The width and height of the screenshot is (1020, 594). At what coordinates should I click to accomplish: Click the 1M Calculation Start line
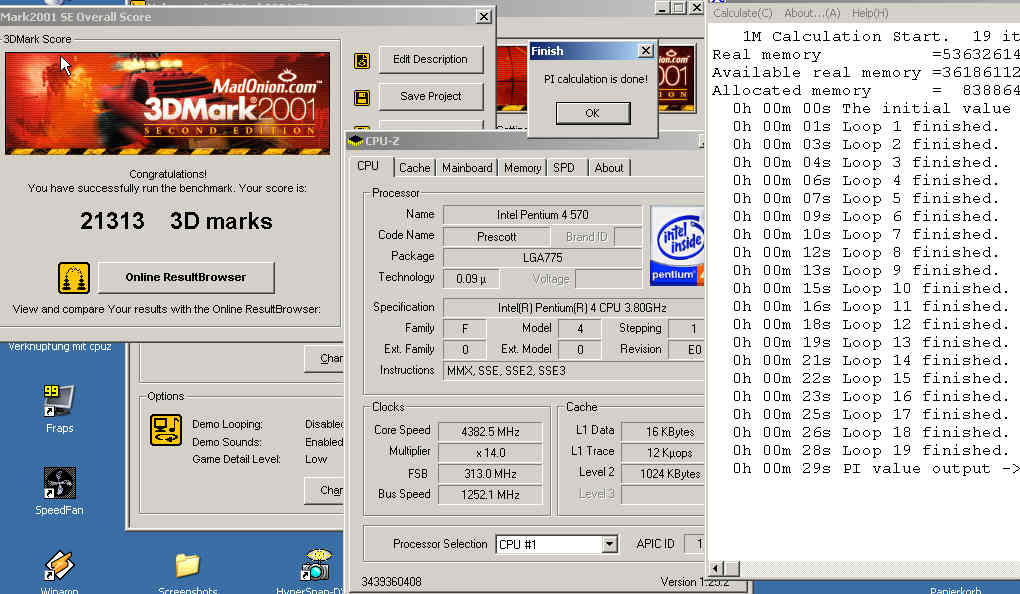point(881,36)
